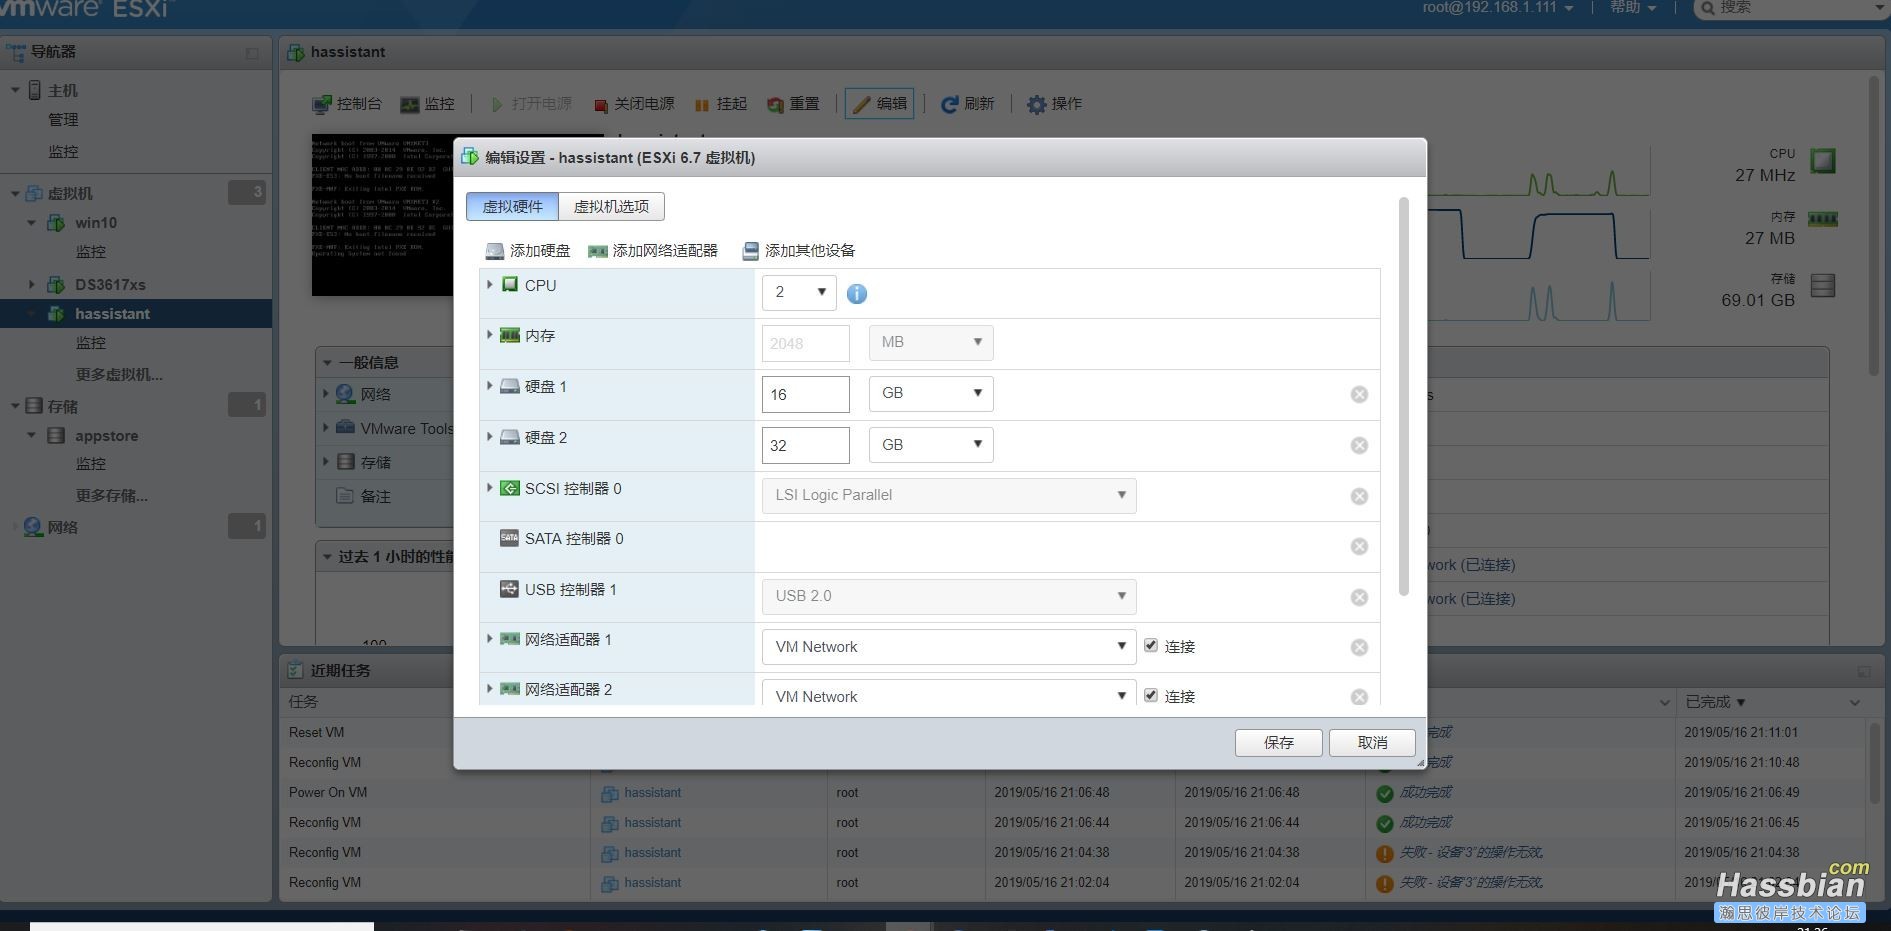Expand the SCSI 控制器 0 row
The width and height of the screenshot is (1891, 931).
tap(490, 488)
